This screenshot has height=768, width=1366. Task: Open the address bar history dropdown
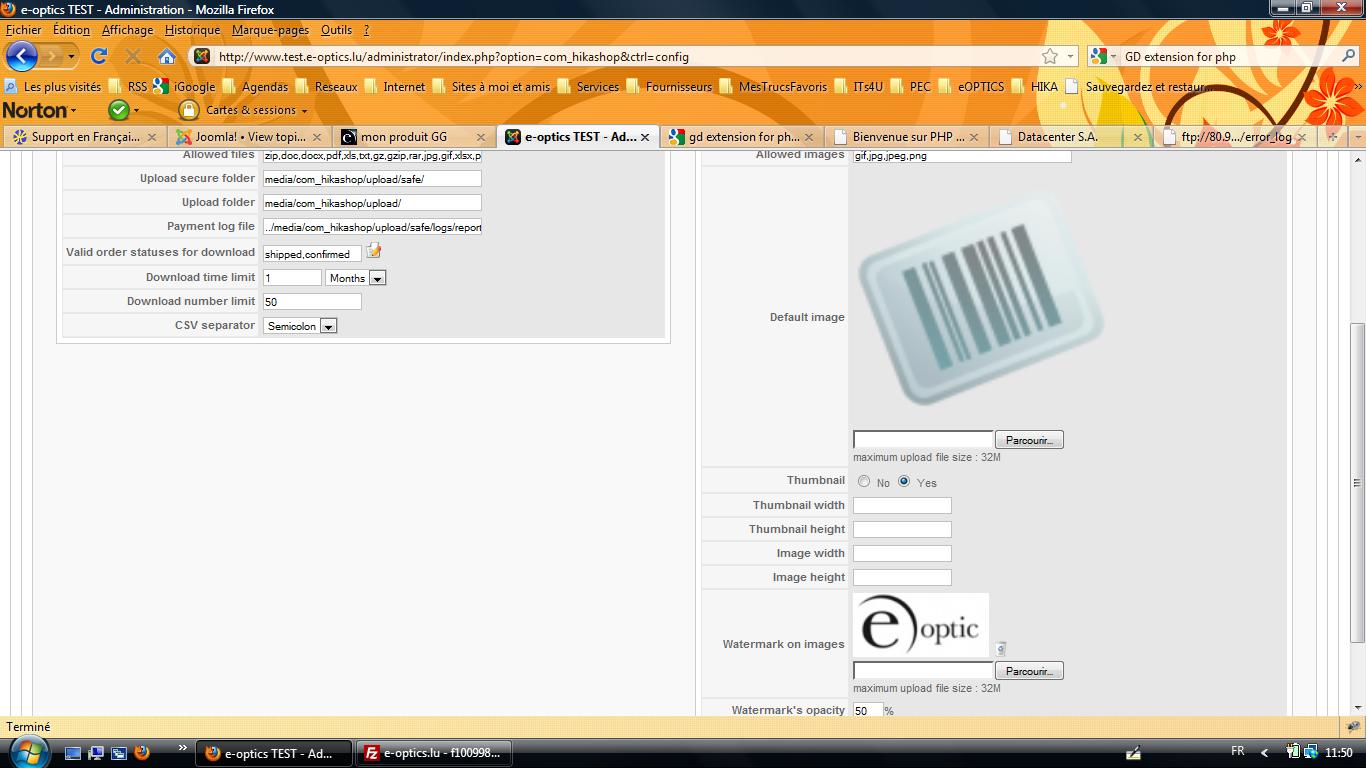1071,57
